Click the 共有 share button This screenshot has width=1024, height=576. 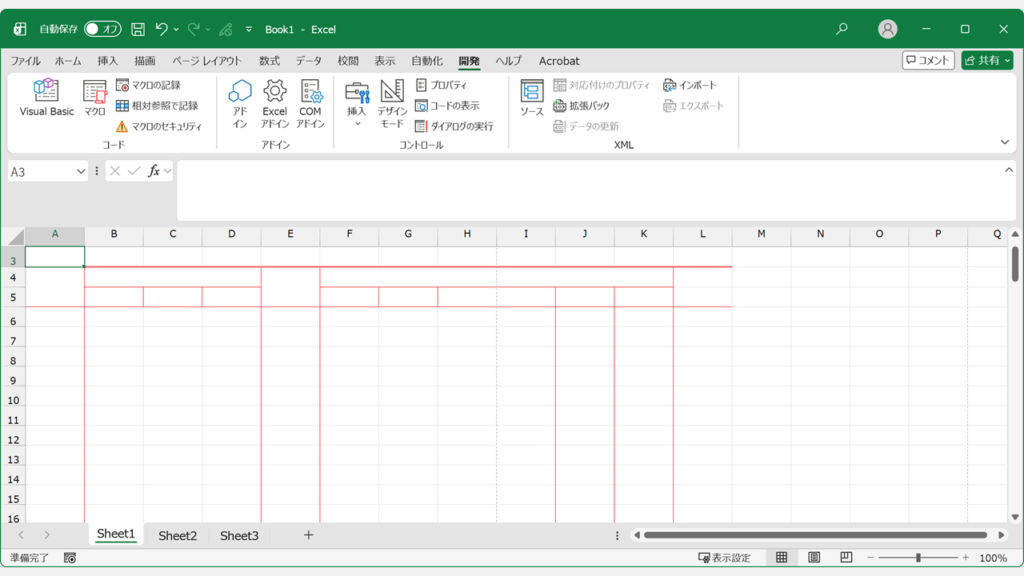(986, 61)
